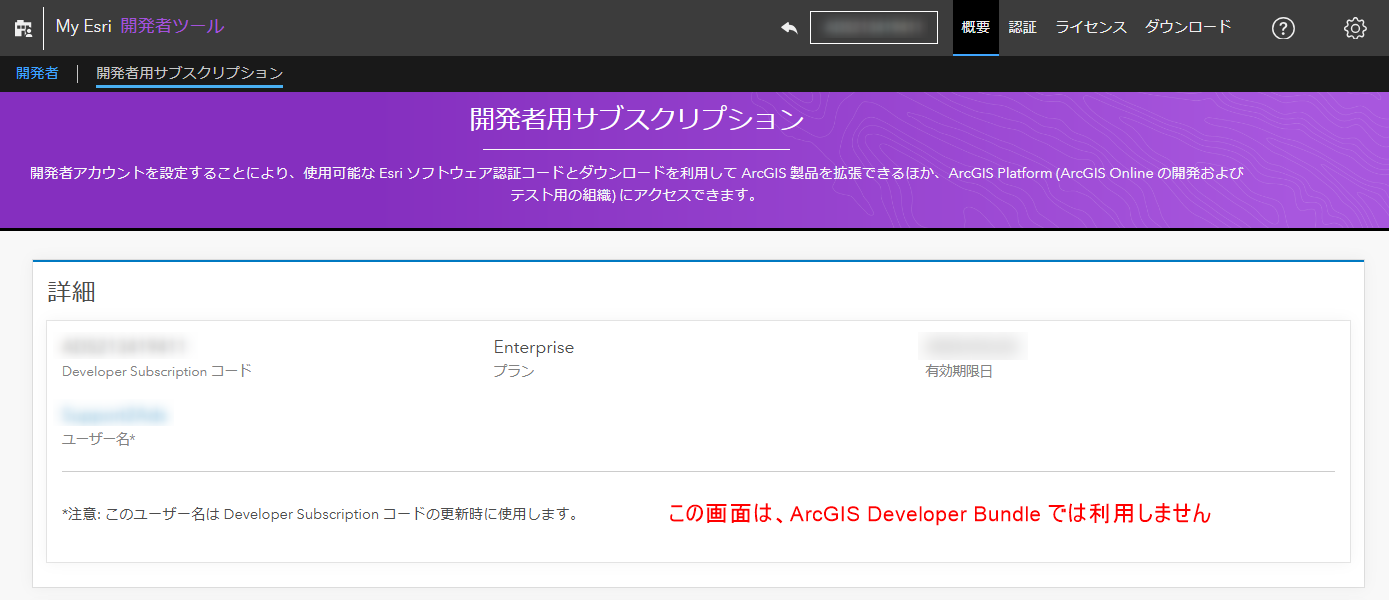Click the blurred username link above ユーザー名
1389x600 pixels.
click(x=114, y=415)
